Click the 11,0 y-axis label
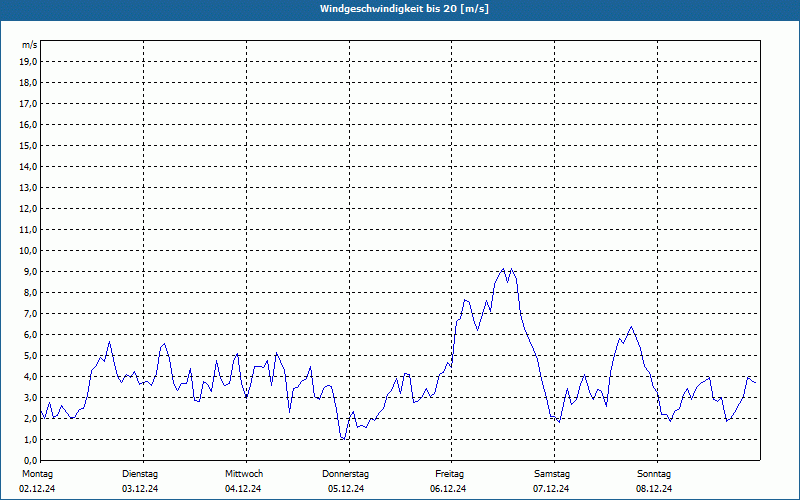Image resolution: width=800 pixels, height=500 pixels. (28, 230)
